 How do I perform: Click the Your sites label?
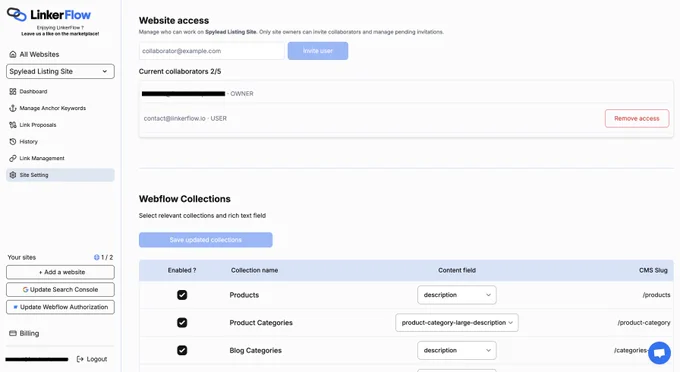click(x=22, y=257)
